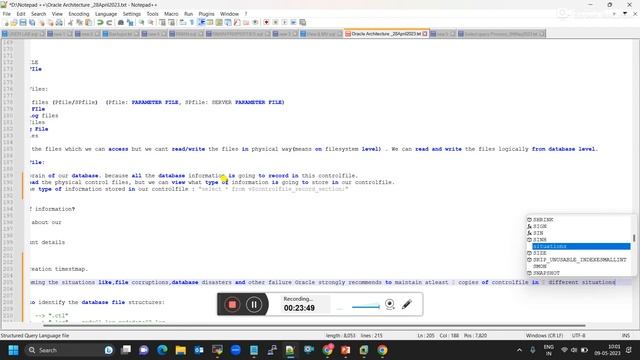Viewport: 640px width, 360px height.
Task: Open the Tools menu
Action: (x=152, y=14)
